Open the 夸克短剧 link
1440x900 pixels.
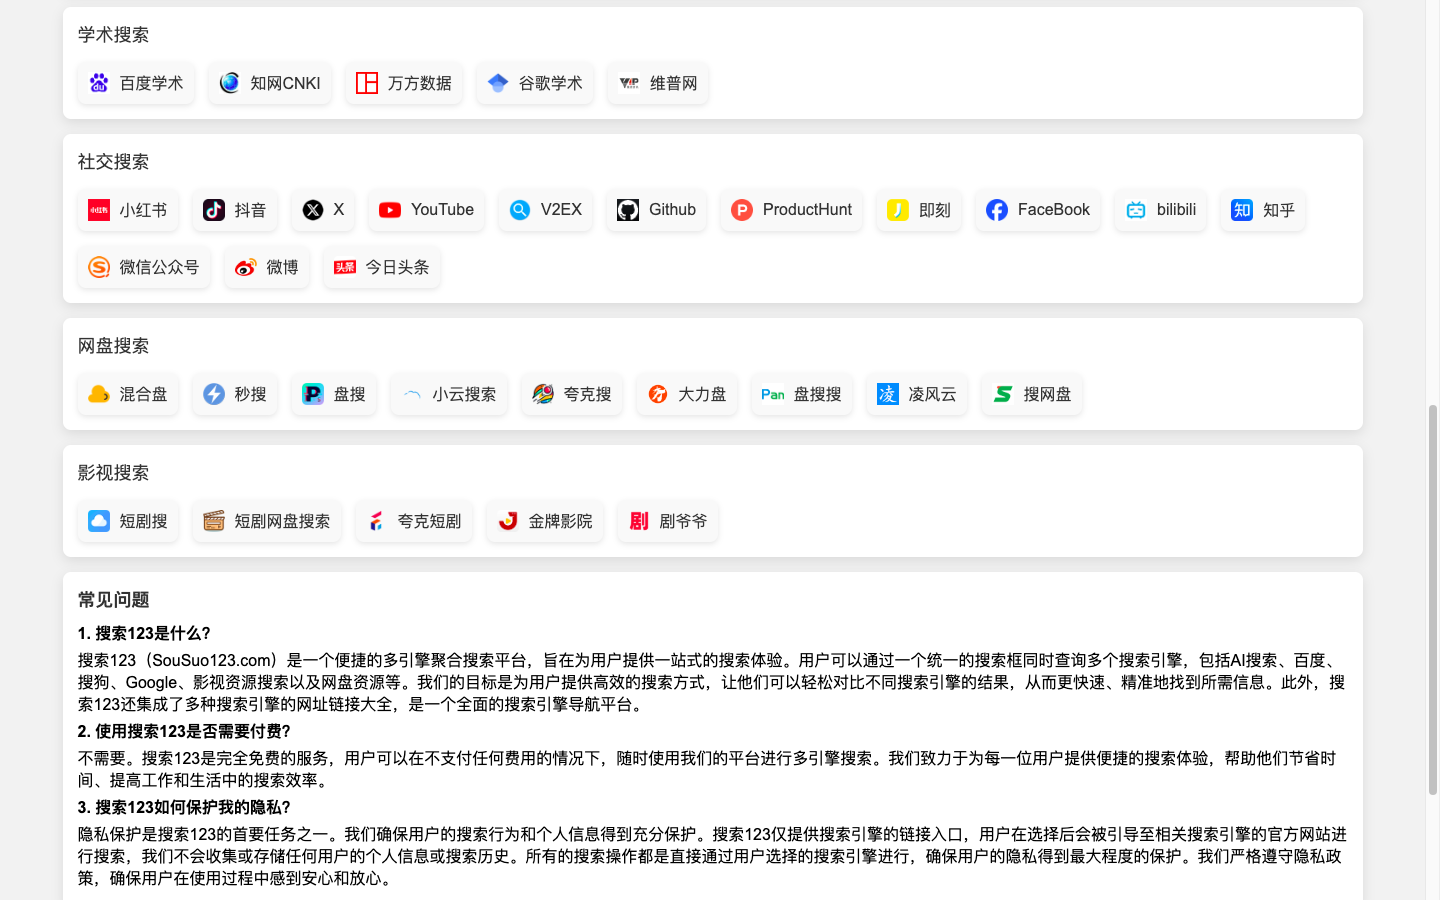[414, 521]
